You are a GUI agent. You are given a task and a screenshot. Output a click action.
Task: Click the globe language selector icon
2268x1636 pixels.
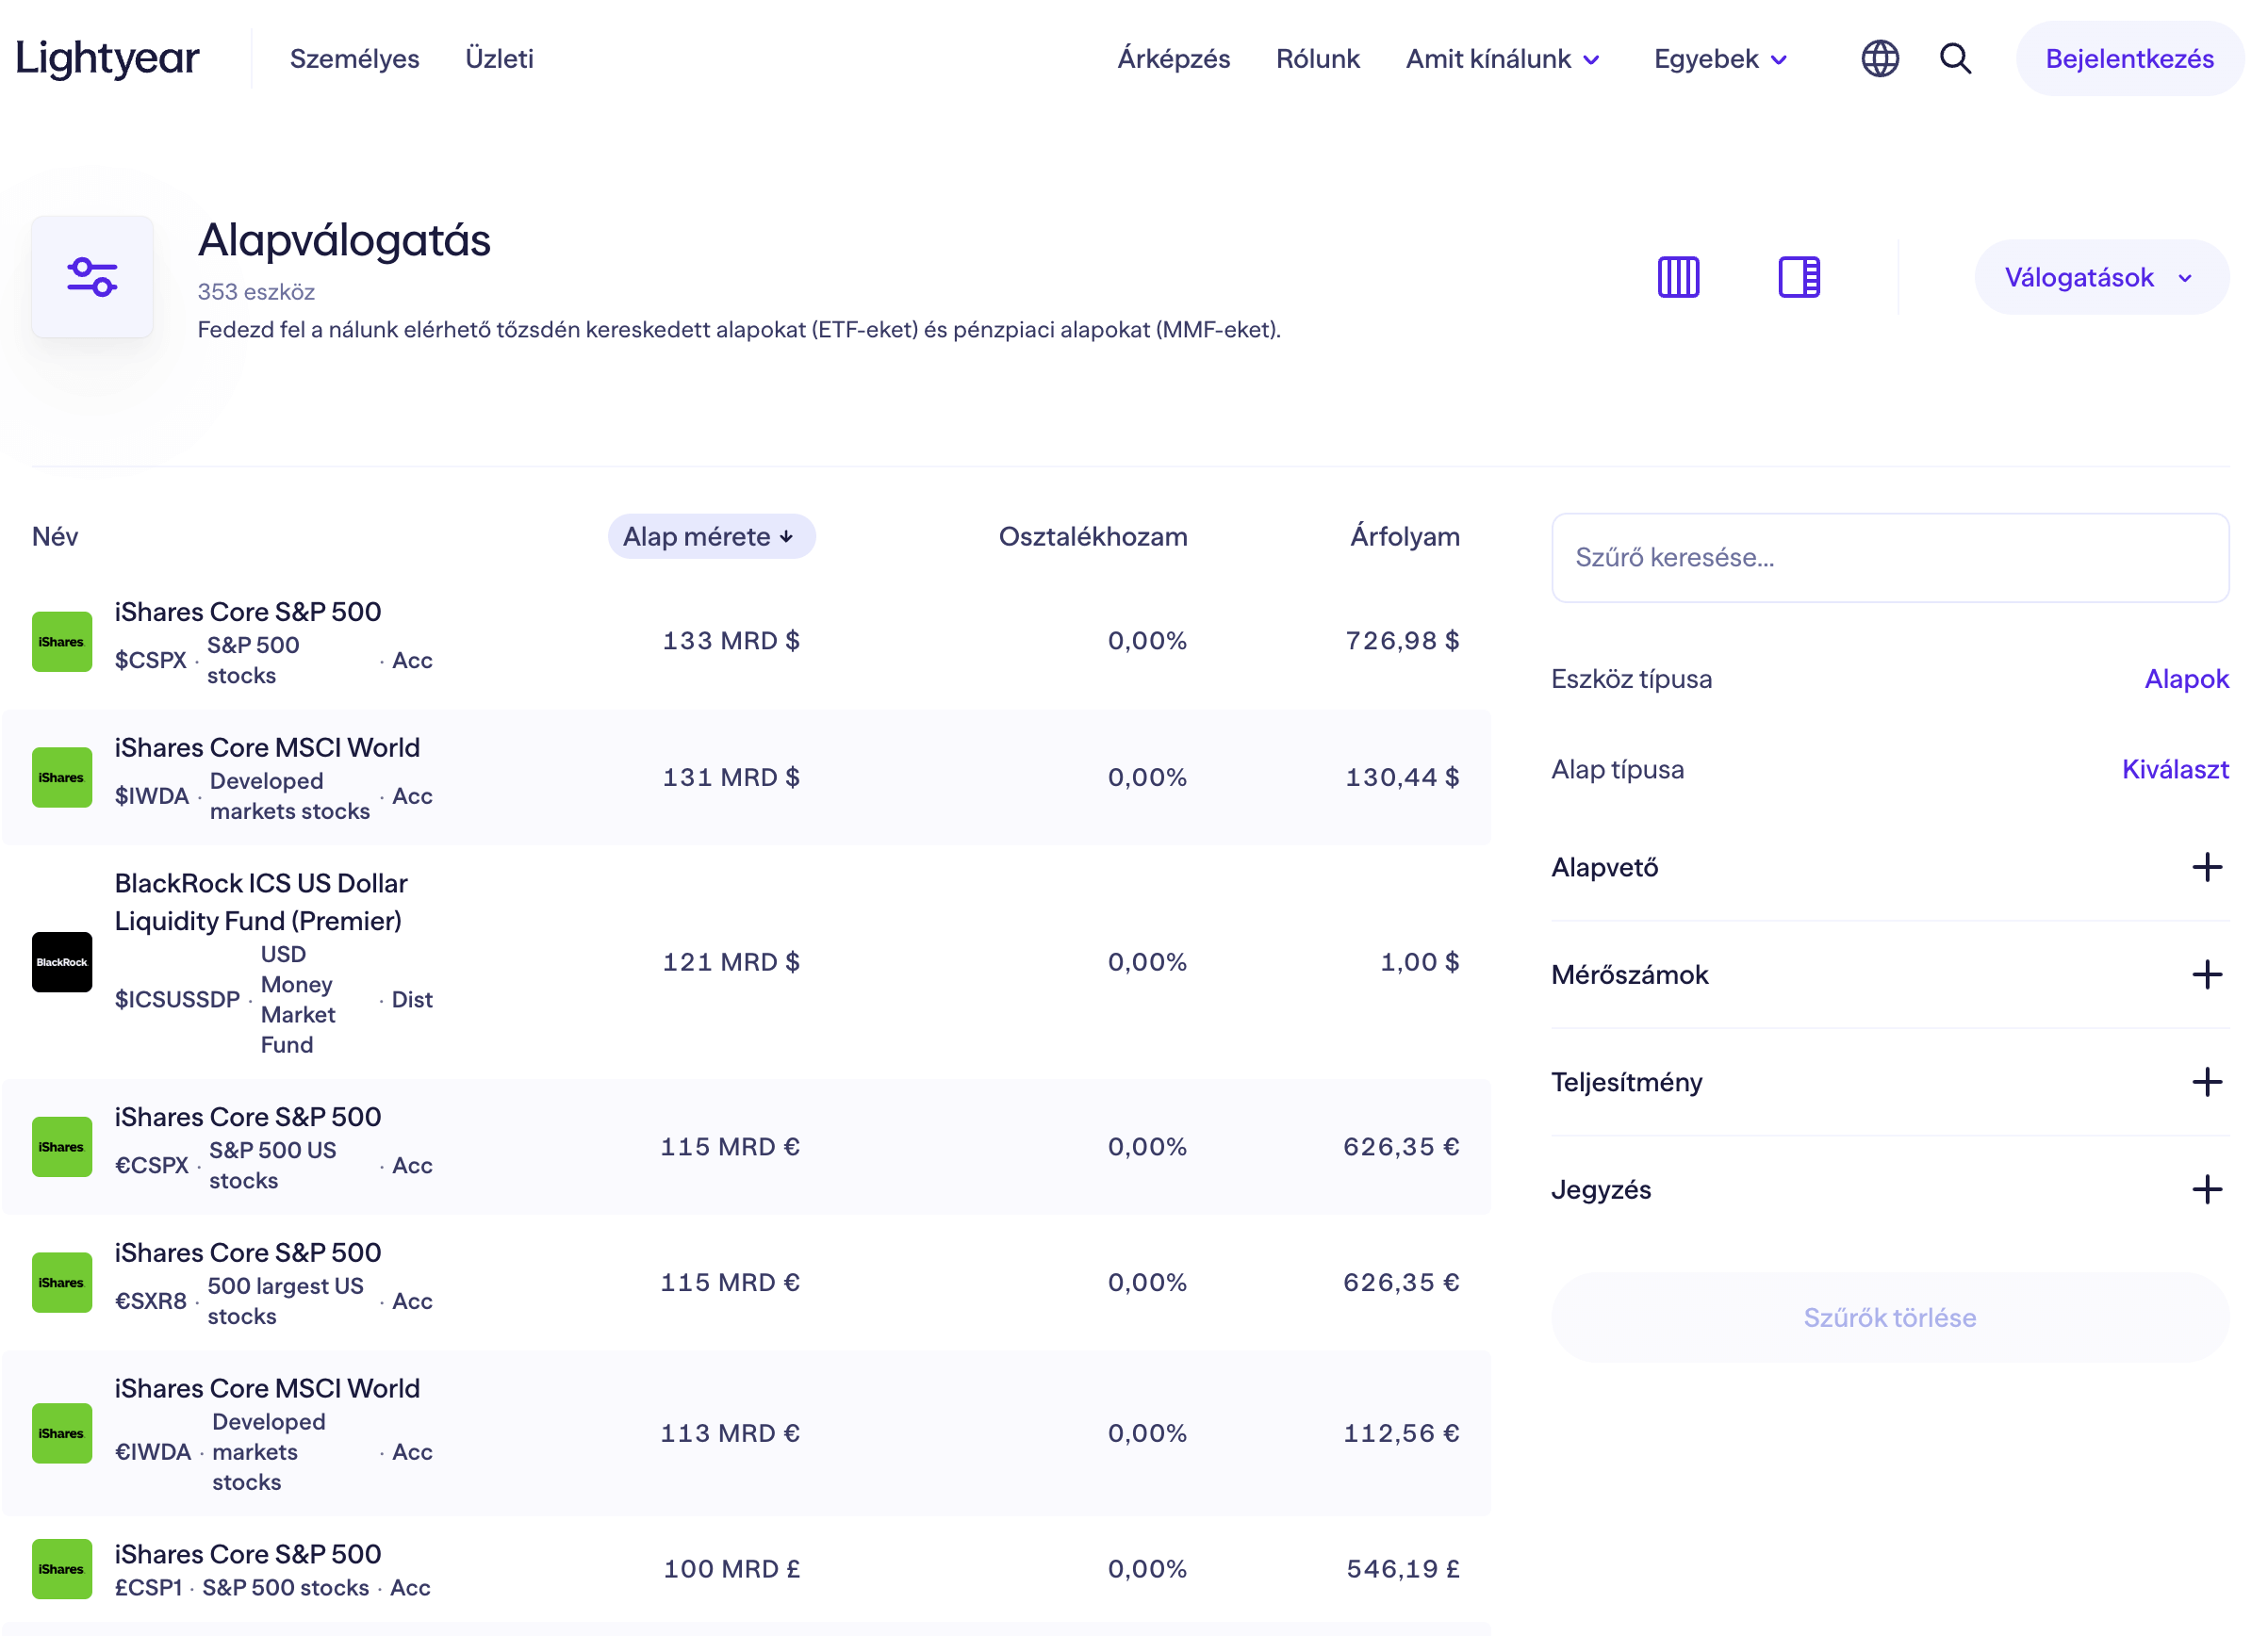(x=1879, y=58)
